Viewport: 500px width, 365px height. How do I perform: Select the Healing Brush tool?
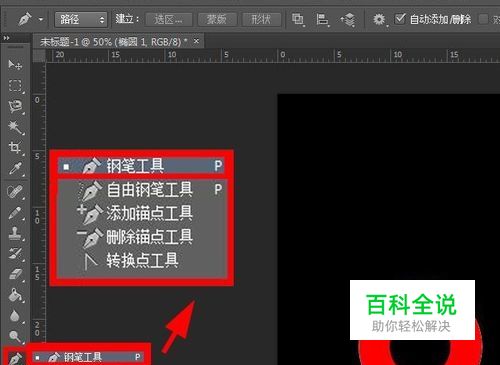(x=15, y=192)
